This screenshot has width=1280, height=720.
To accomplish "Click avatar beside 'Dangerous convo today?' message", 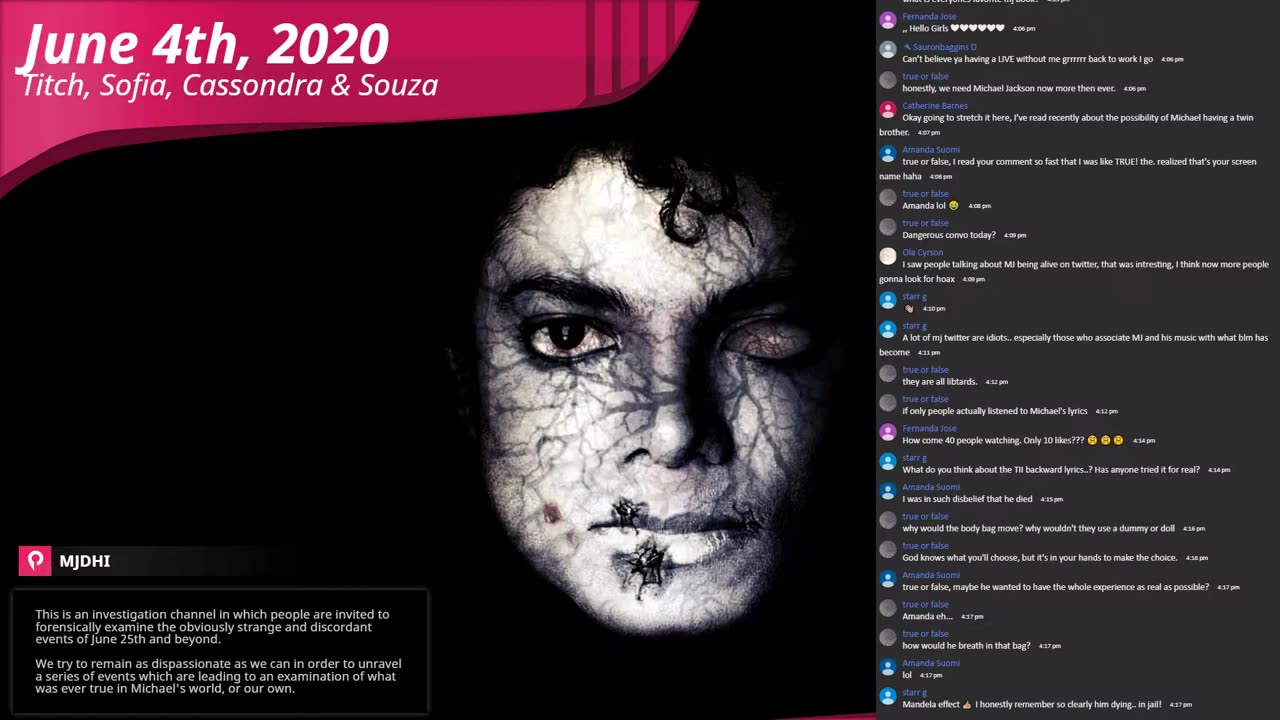I will [x=888, y=227].
